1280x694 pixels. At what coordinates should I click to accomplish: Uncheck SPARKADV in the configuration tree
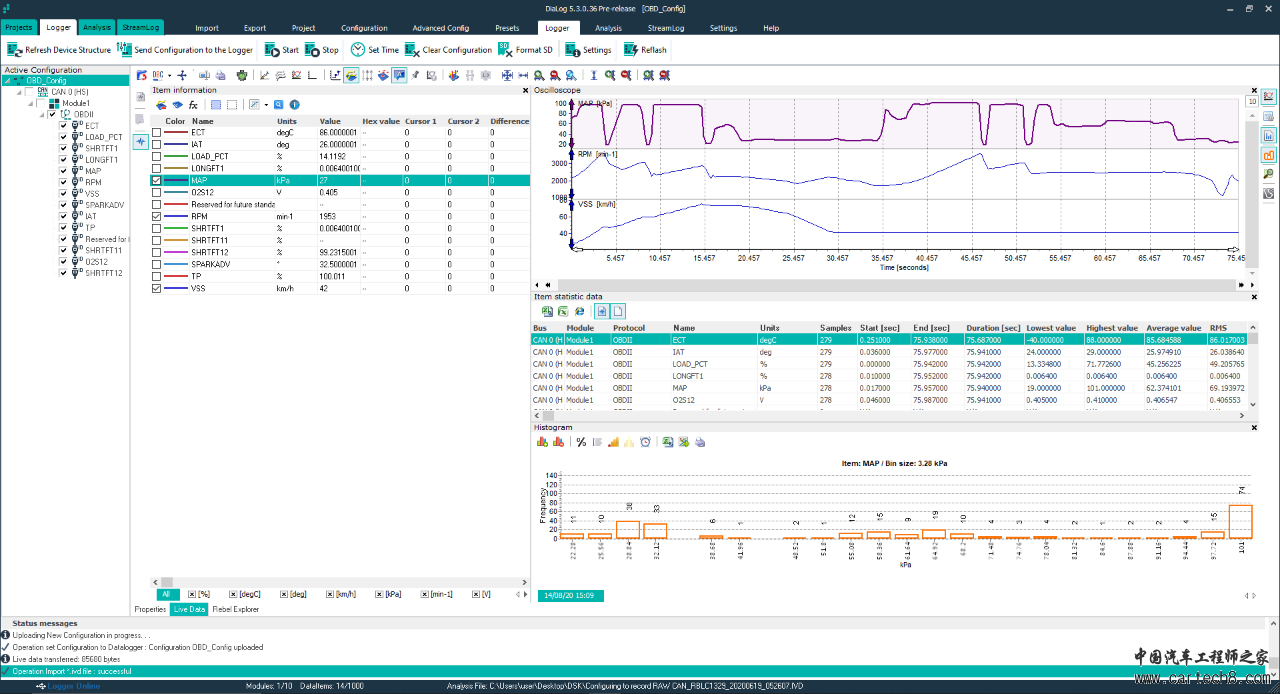[x=63, y=205]
